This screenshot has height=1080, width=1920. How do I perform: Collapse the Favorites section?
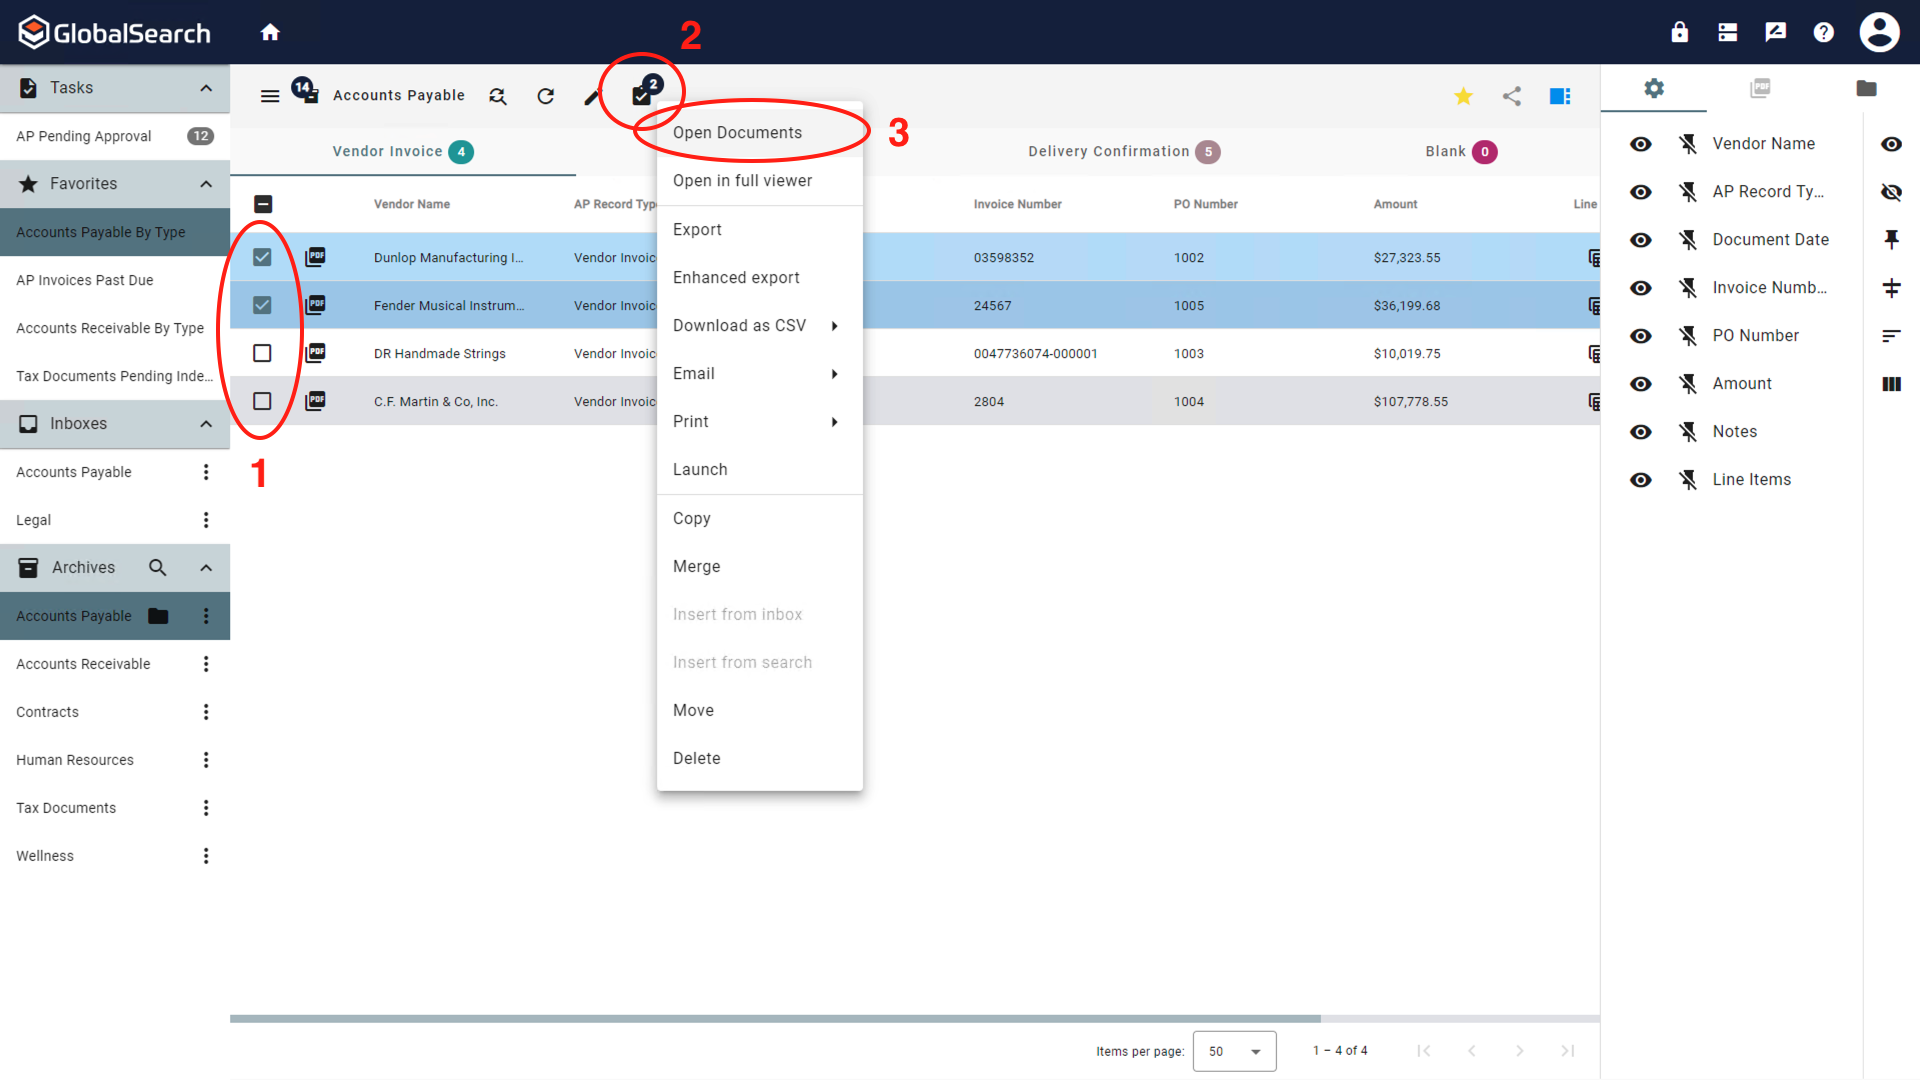[206, 183]
